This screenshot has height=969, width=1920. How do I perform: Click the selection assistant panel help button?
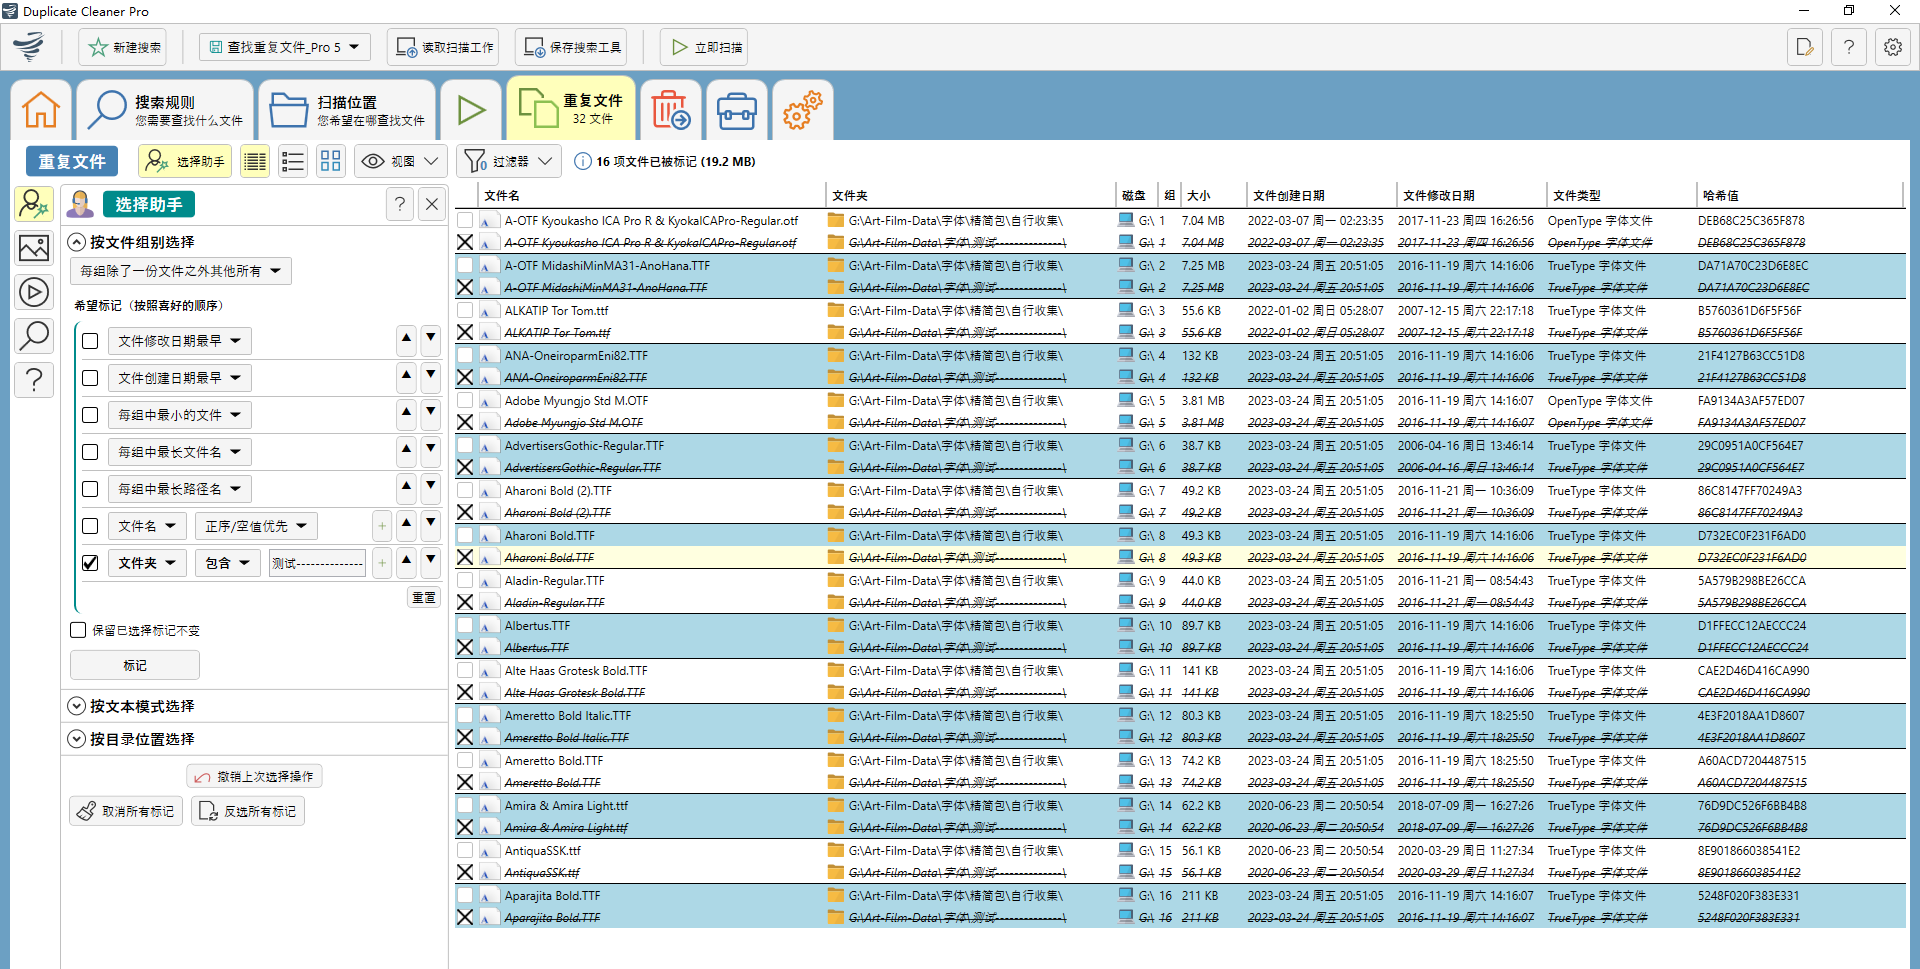400,204
